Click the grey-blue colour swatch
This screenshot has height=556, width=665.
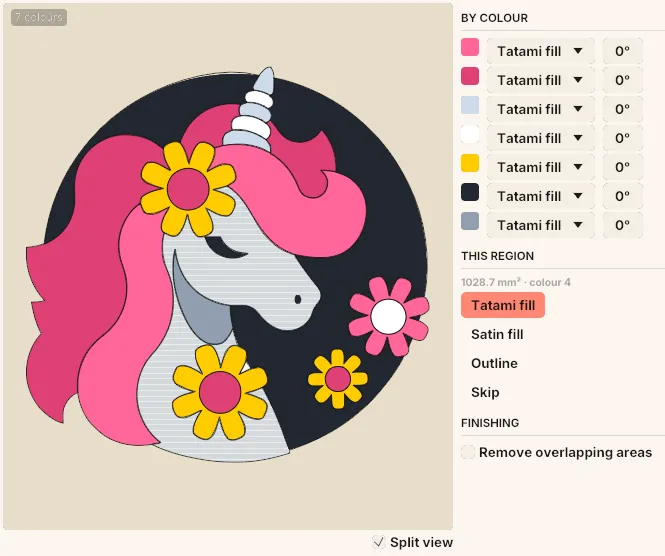pyautogui.click(x=470, y=221)
